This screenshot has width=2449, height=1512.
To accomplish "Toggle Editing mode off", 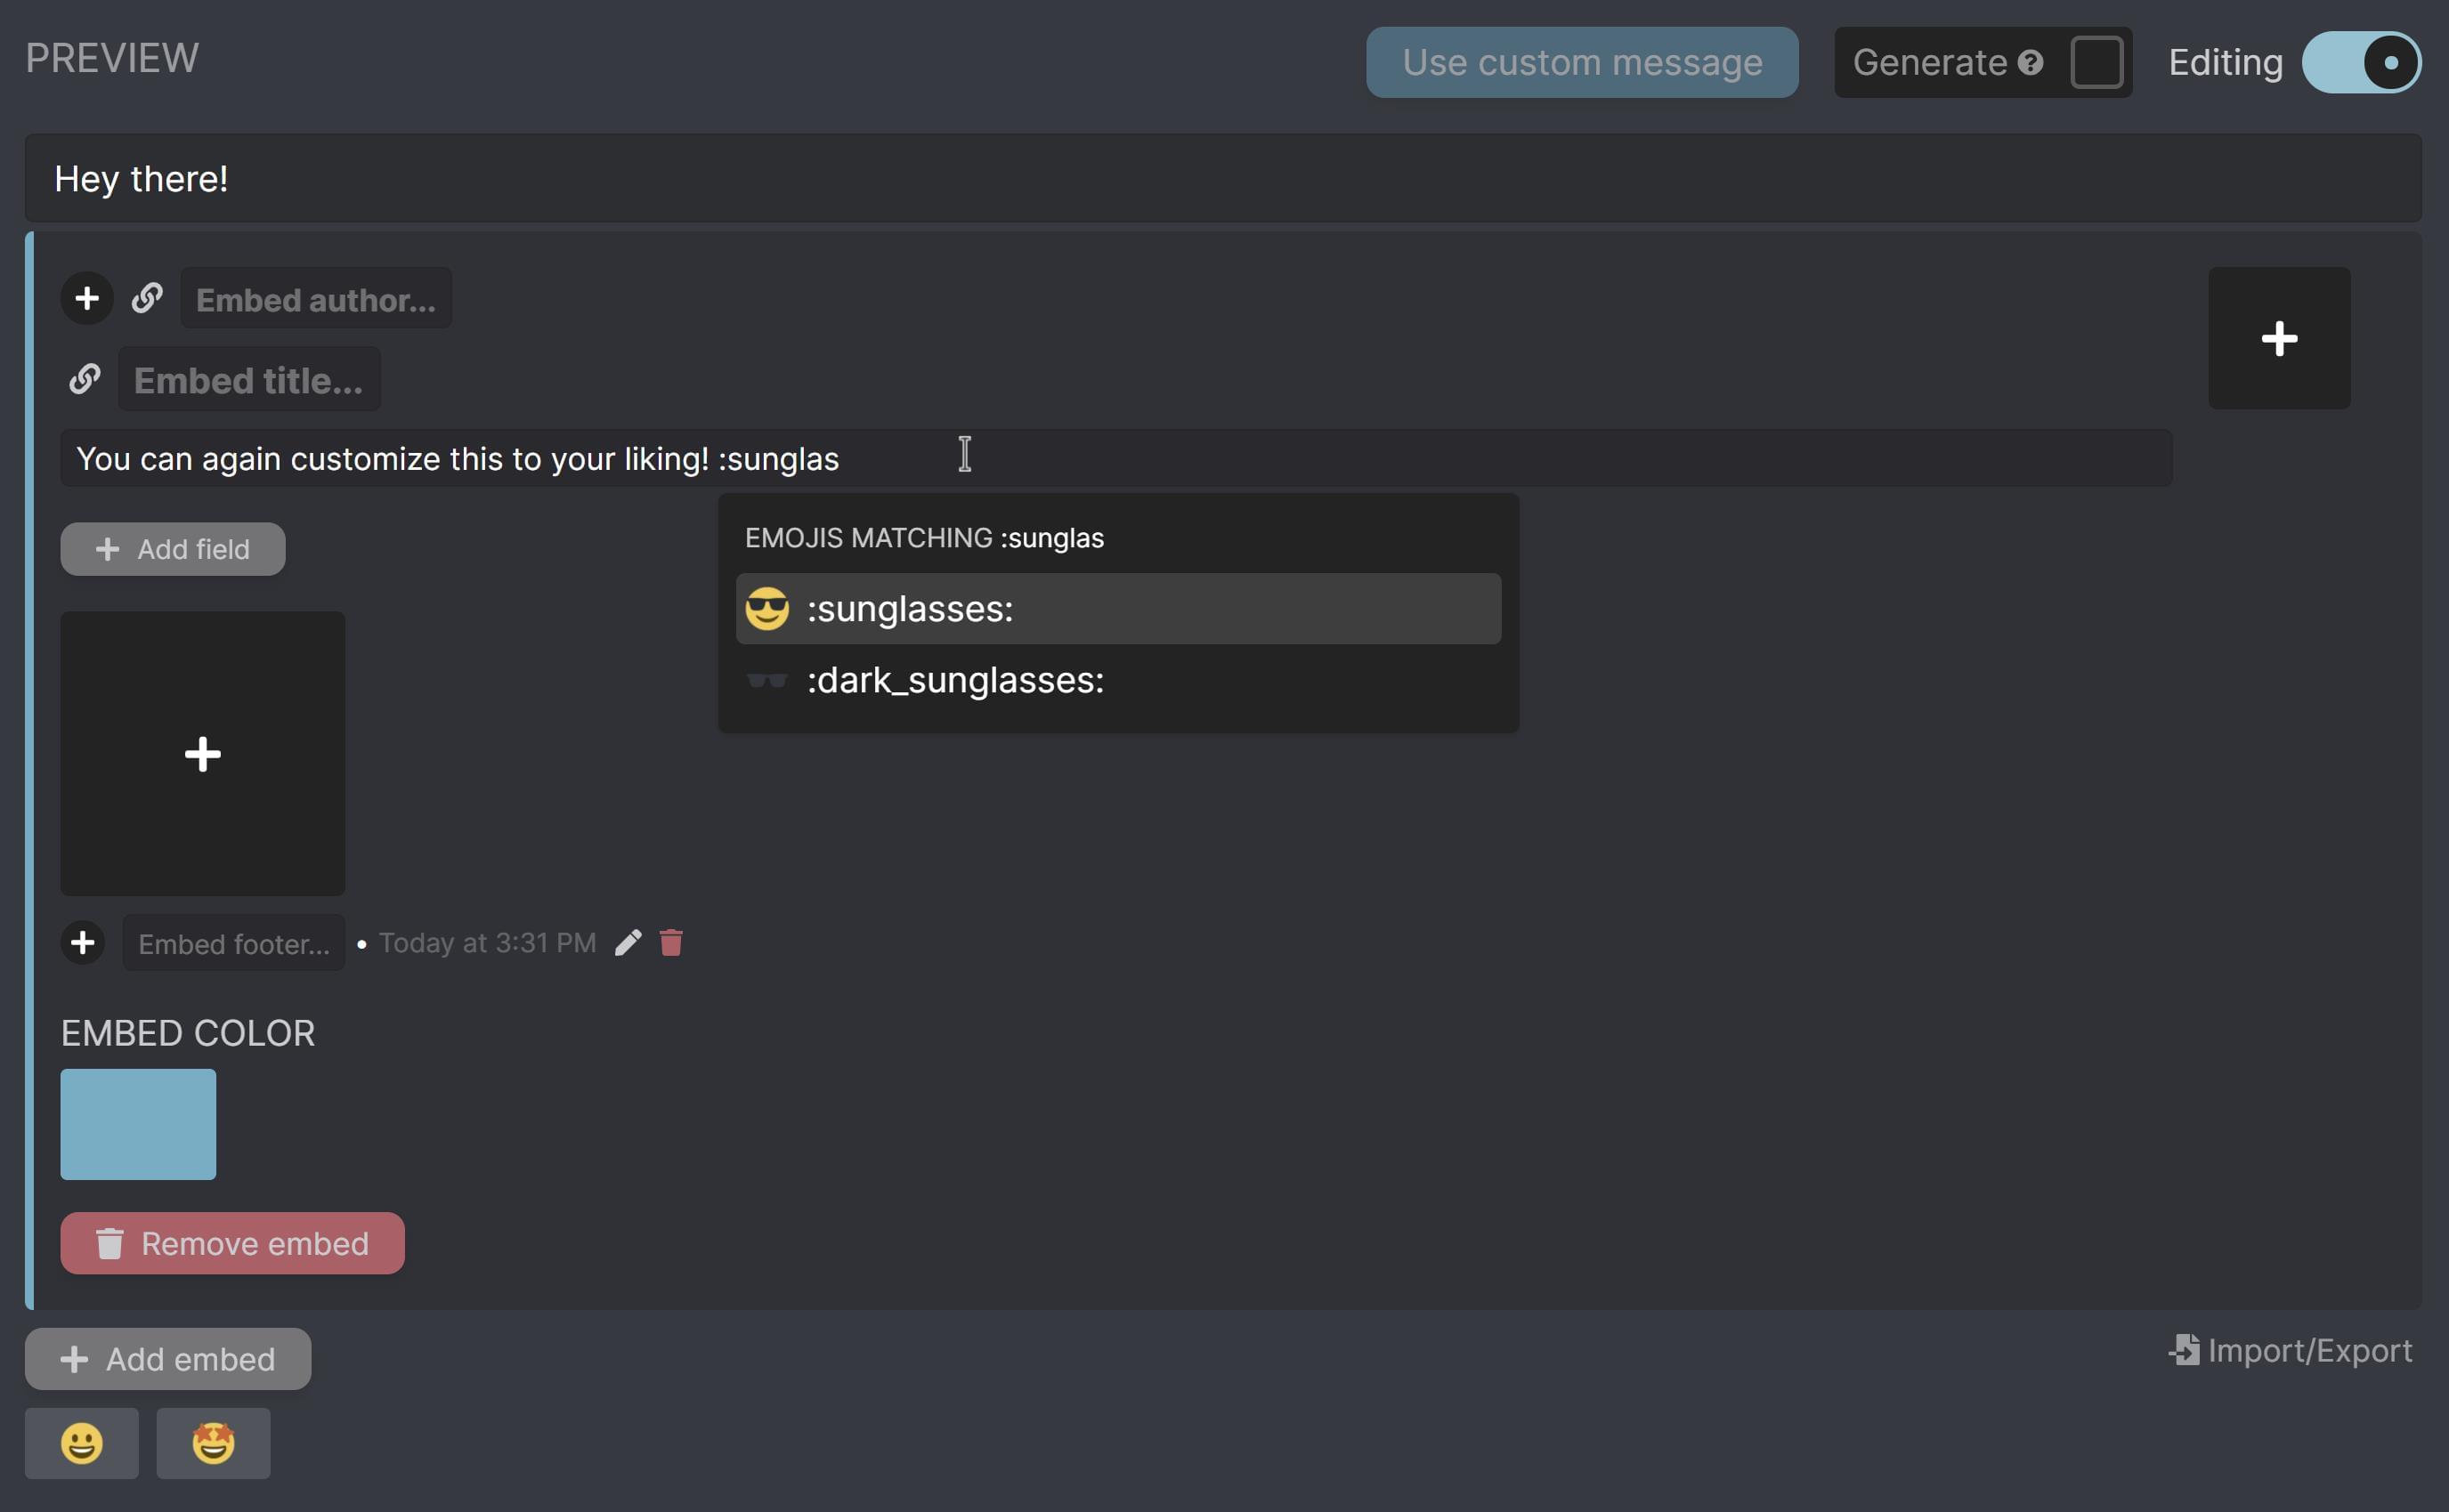I will click(2362, 62).
